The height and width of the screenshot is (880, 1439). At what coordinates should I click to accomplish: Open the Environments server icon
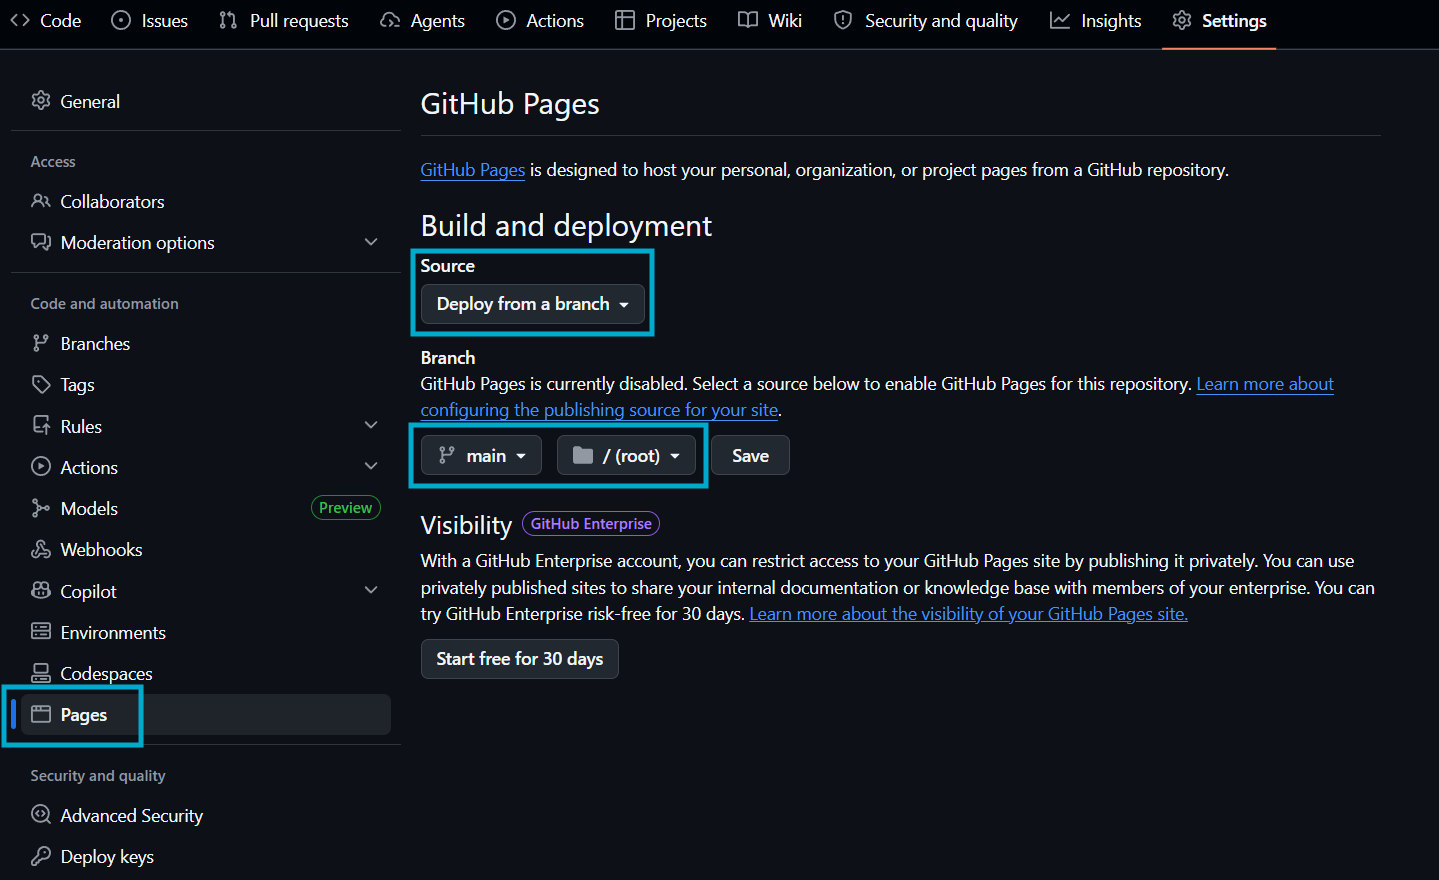(41, 632)
